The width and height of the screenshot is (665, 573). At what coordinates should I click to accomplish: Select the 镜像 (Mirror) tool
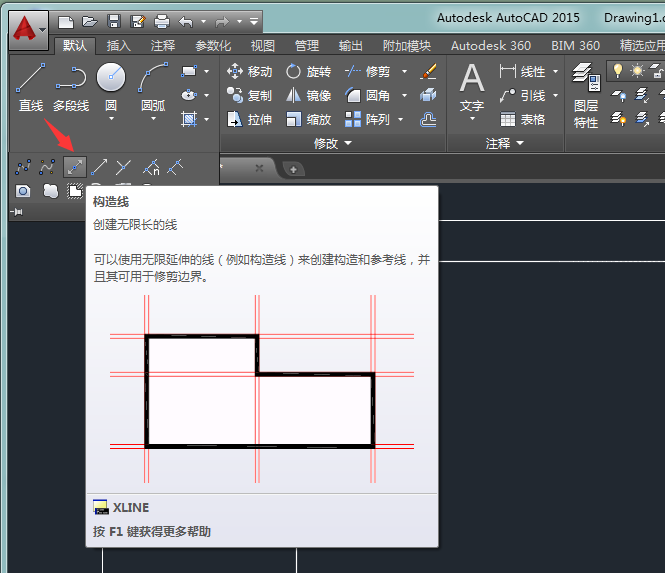[x=308, y=95]
